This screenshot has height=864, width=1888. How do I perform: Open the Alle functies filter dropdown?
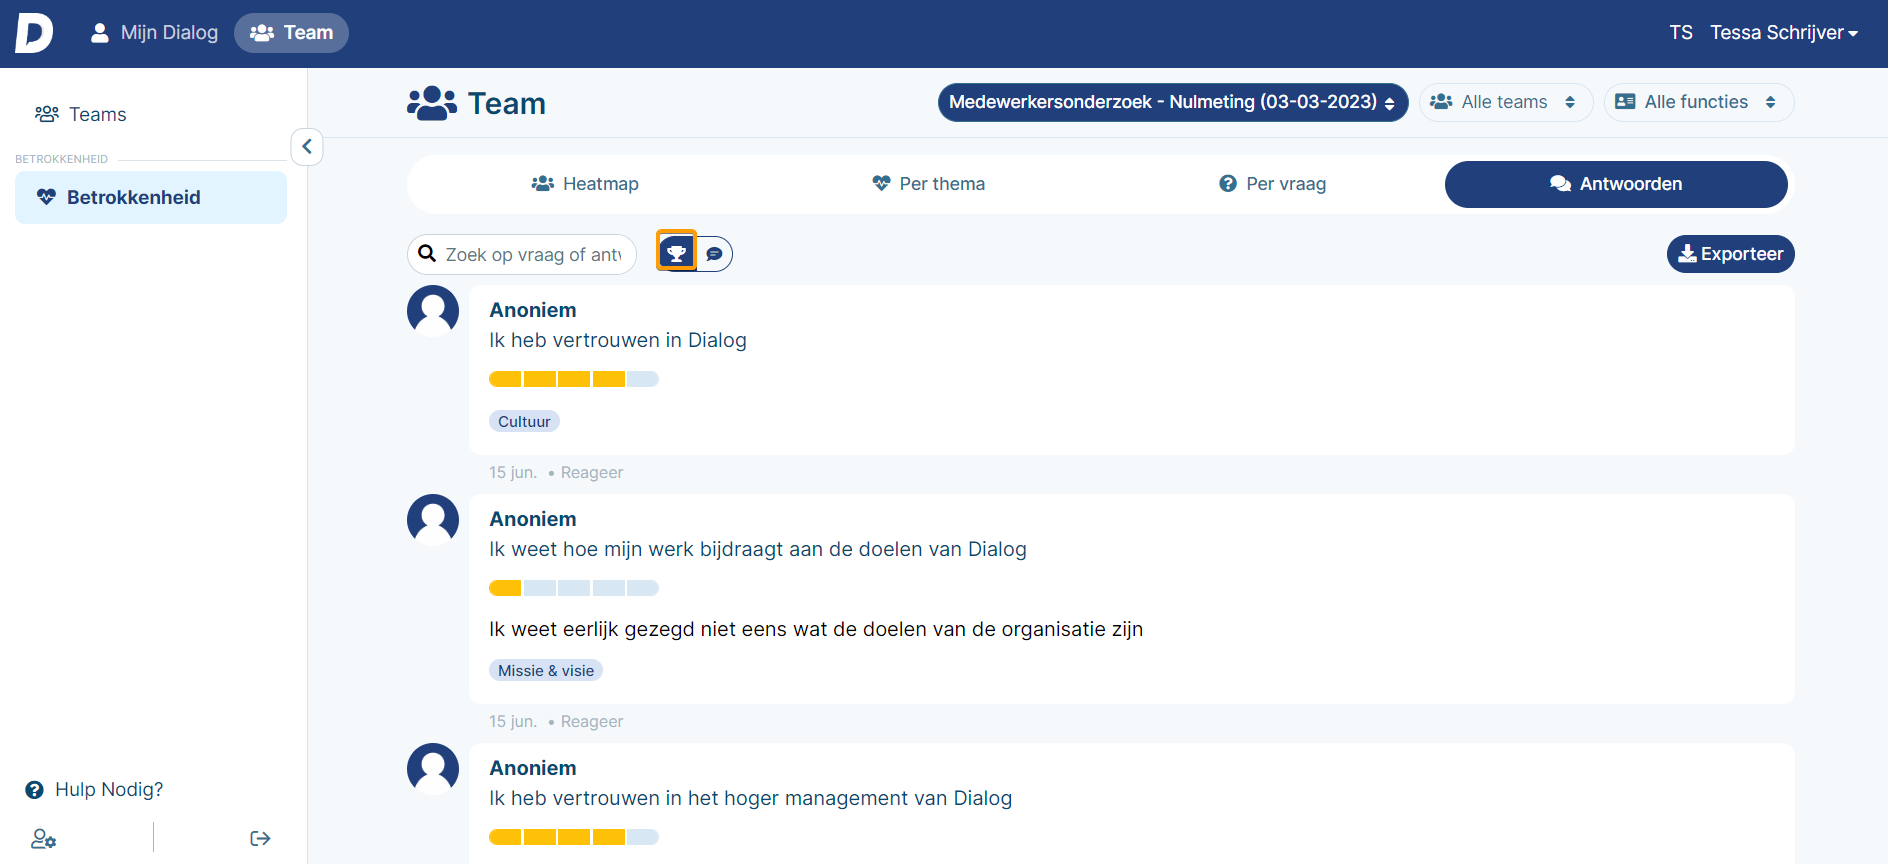click(1699, 102)
